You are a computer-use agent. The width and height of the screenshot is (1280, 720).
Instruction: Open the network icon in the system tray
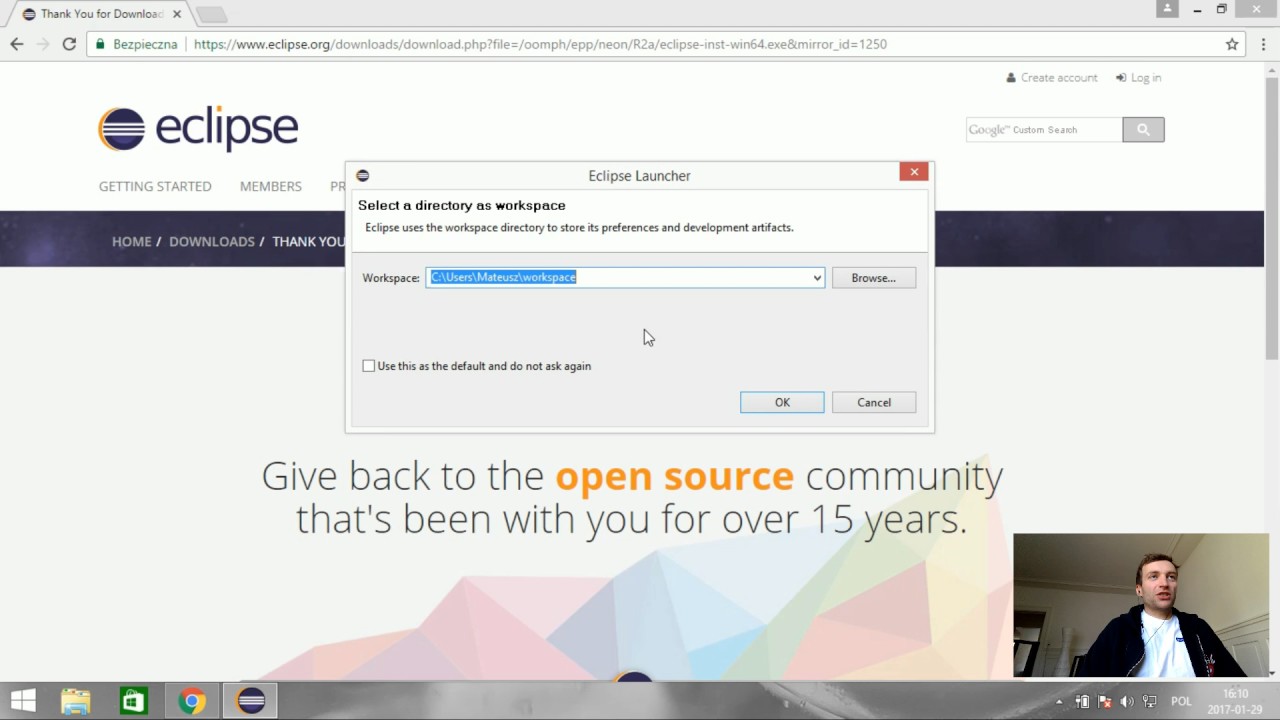tap(1149, 702)
